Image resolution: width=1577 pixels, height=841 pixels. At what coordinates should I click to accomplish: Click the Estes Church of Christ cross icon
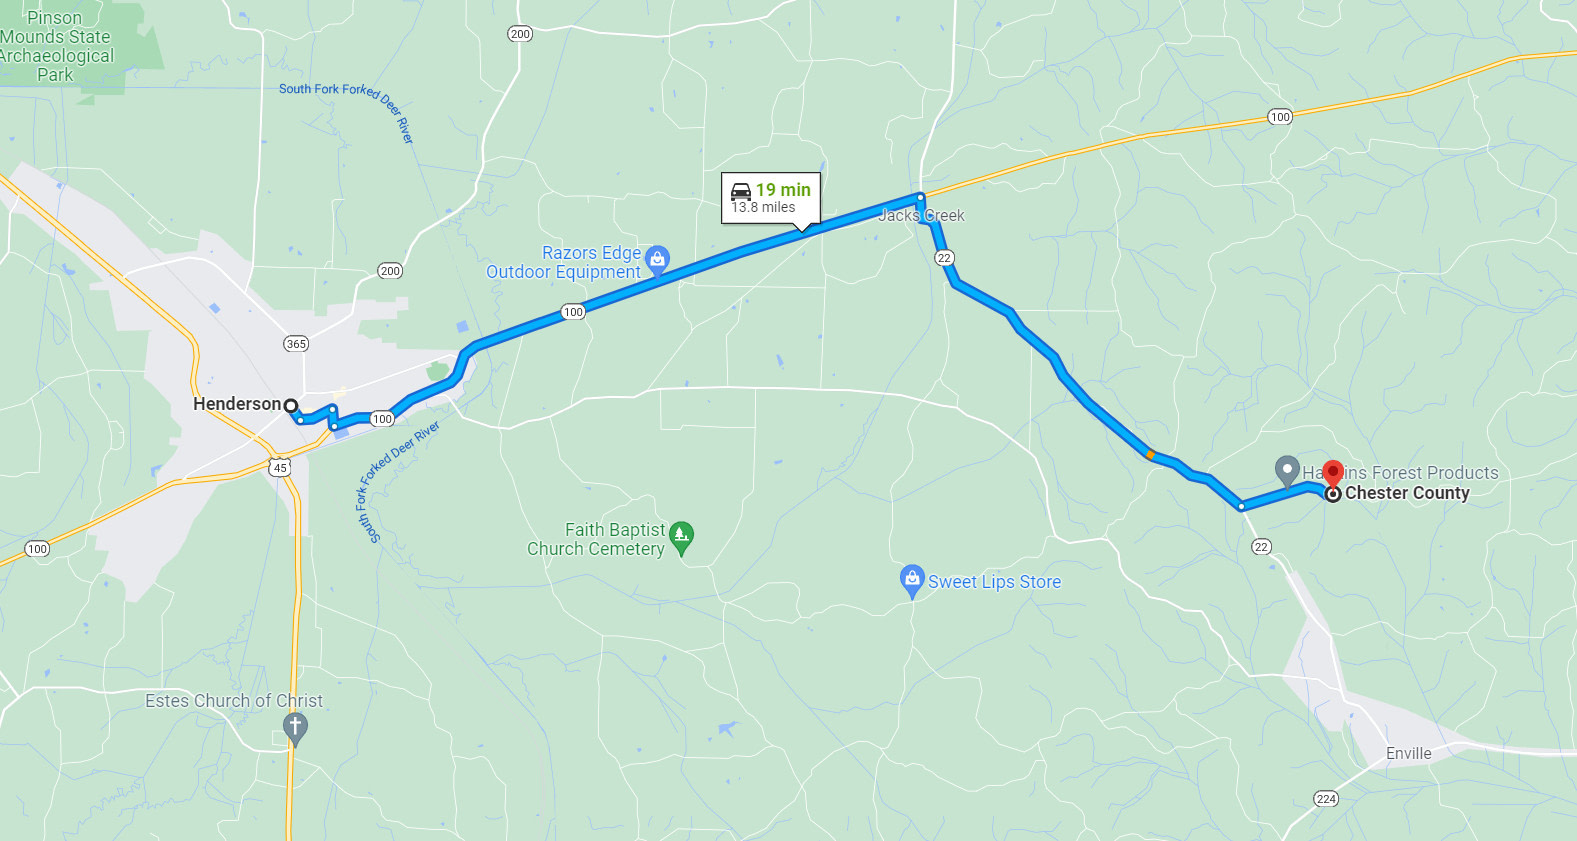pos(294,728)
